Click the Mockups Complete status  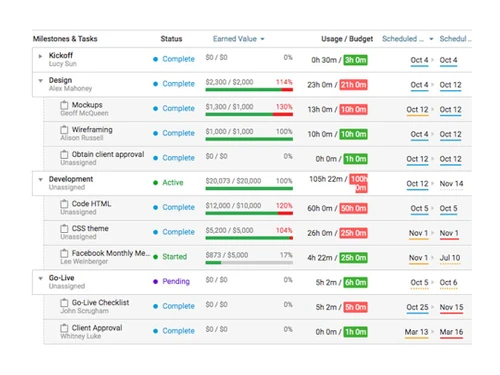coord(178,108)
